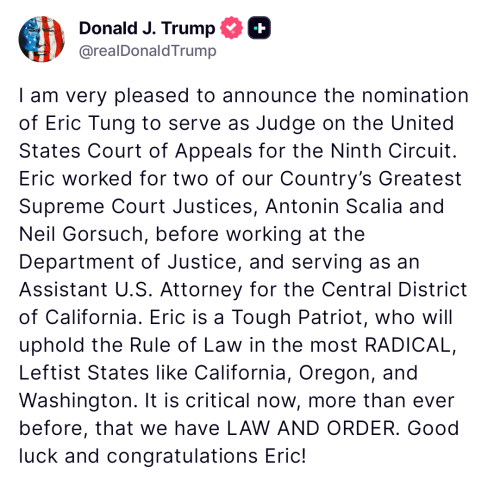
Task: Open the Donald J. Trump display name
Action: (147, 28)
